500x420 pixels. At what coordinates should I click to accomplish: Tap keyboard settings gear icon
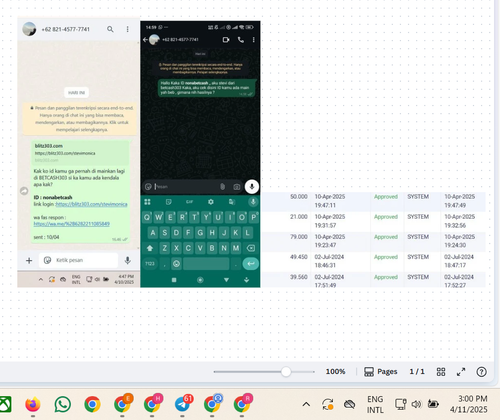(211, 202)
